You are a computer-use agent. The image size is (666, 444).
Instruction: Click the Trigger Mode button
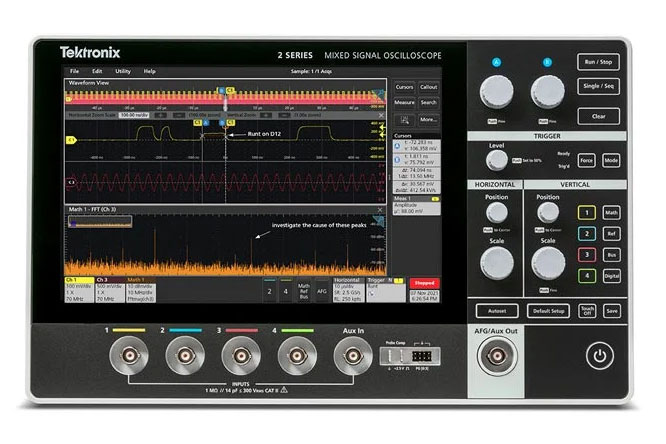coord(611,161)
